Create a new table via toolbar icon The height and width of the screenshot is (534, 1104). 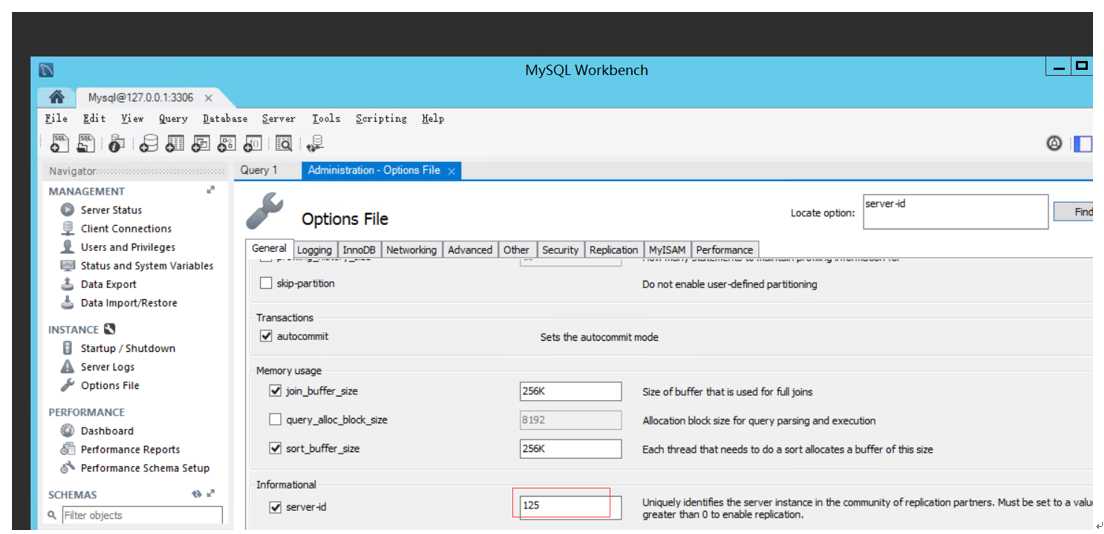click(x=175, y=144)
